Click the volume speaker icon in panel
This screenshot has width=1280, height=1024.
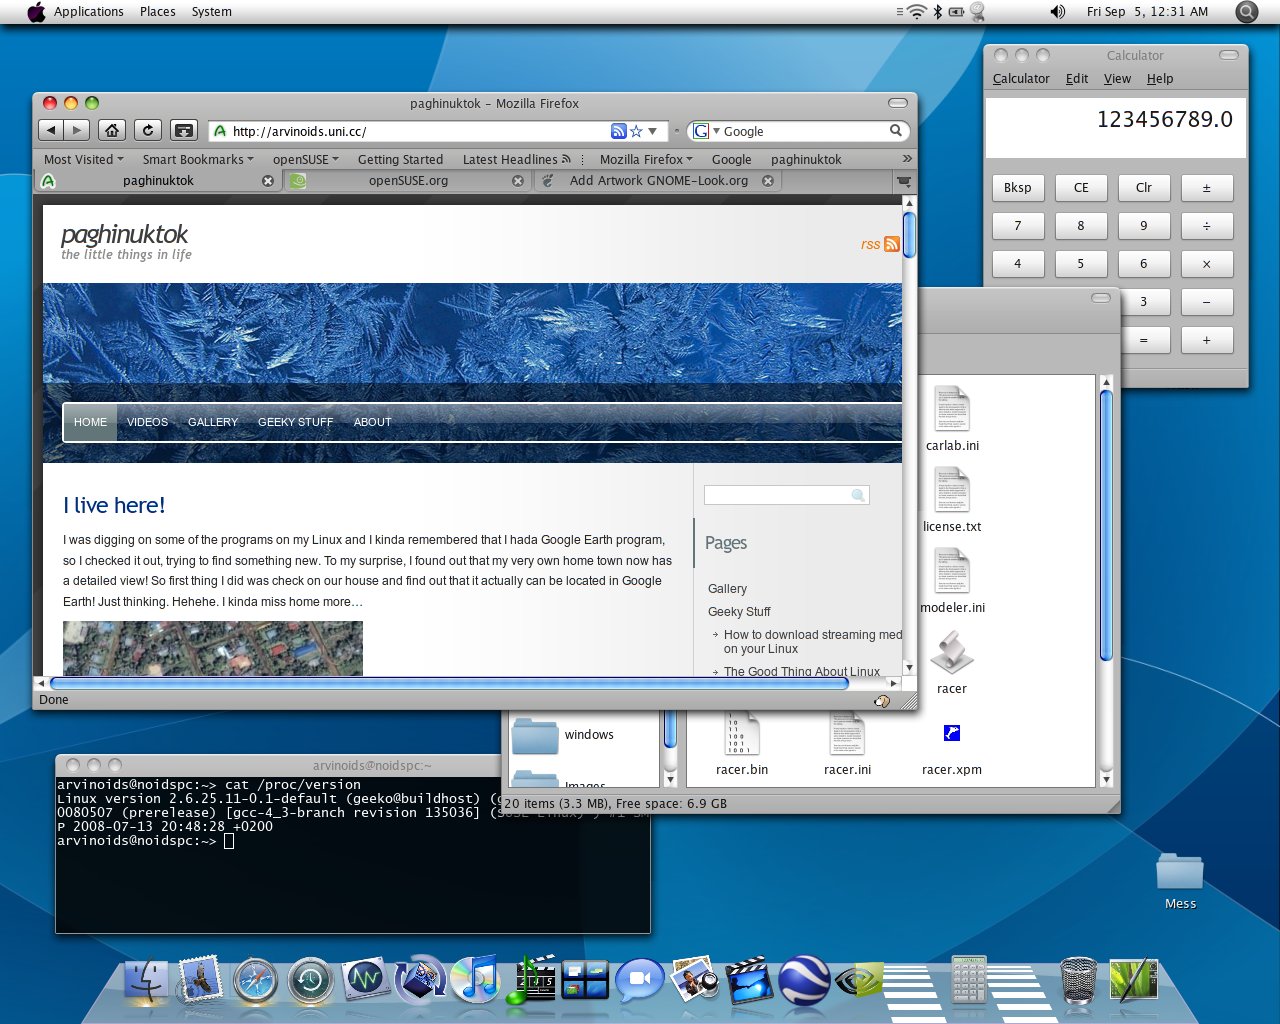point(1057,12)
